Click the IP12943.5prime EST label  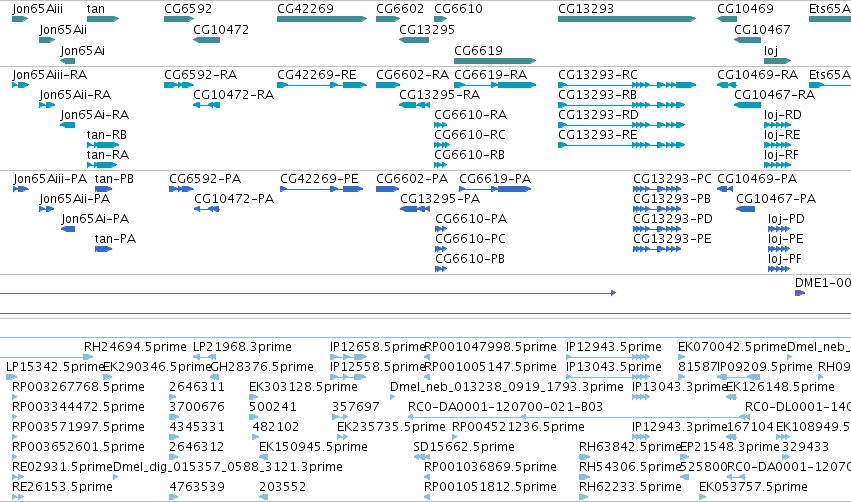point(613,347)
